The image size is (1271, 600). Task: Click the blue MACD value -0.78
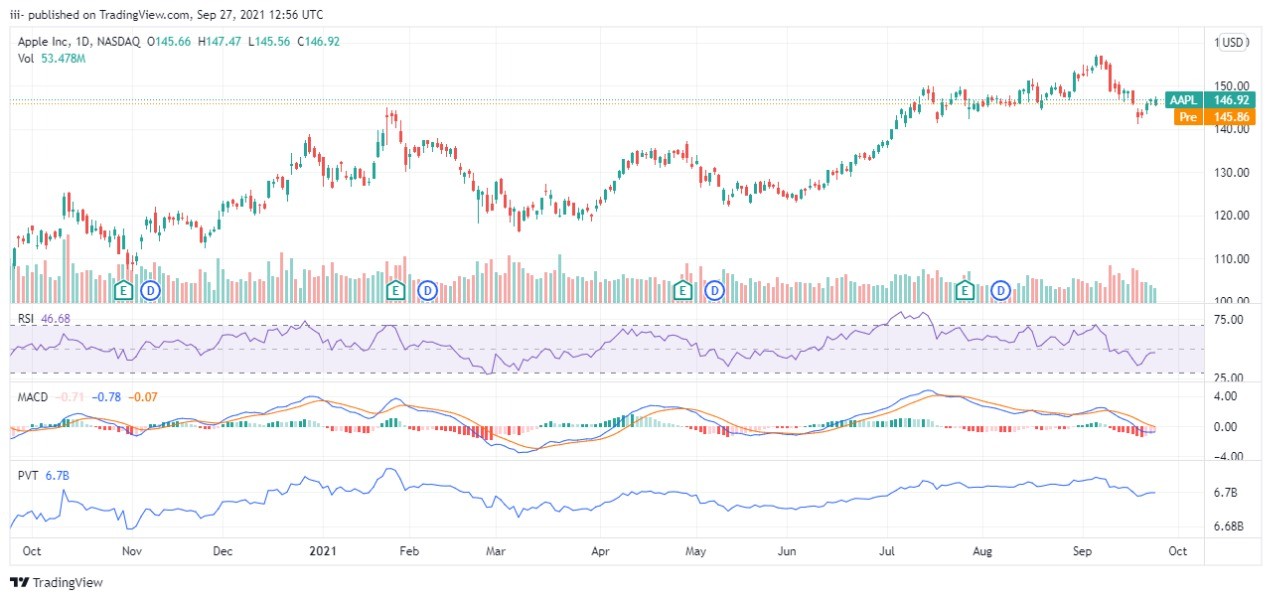tap(106, 397)
